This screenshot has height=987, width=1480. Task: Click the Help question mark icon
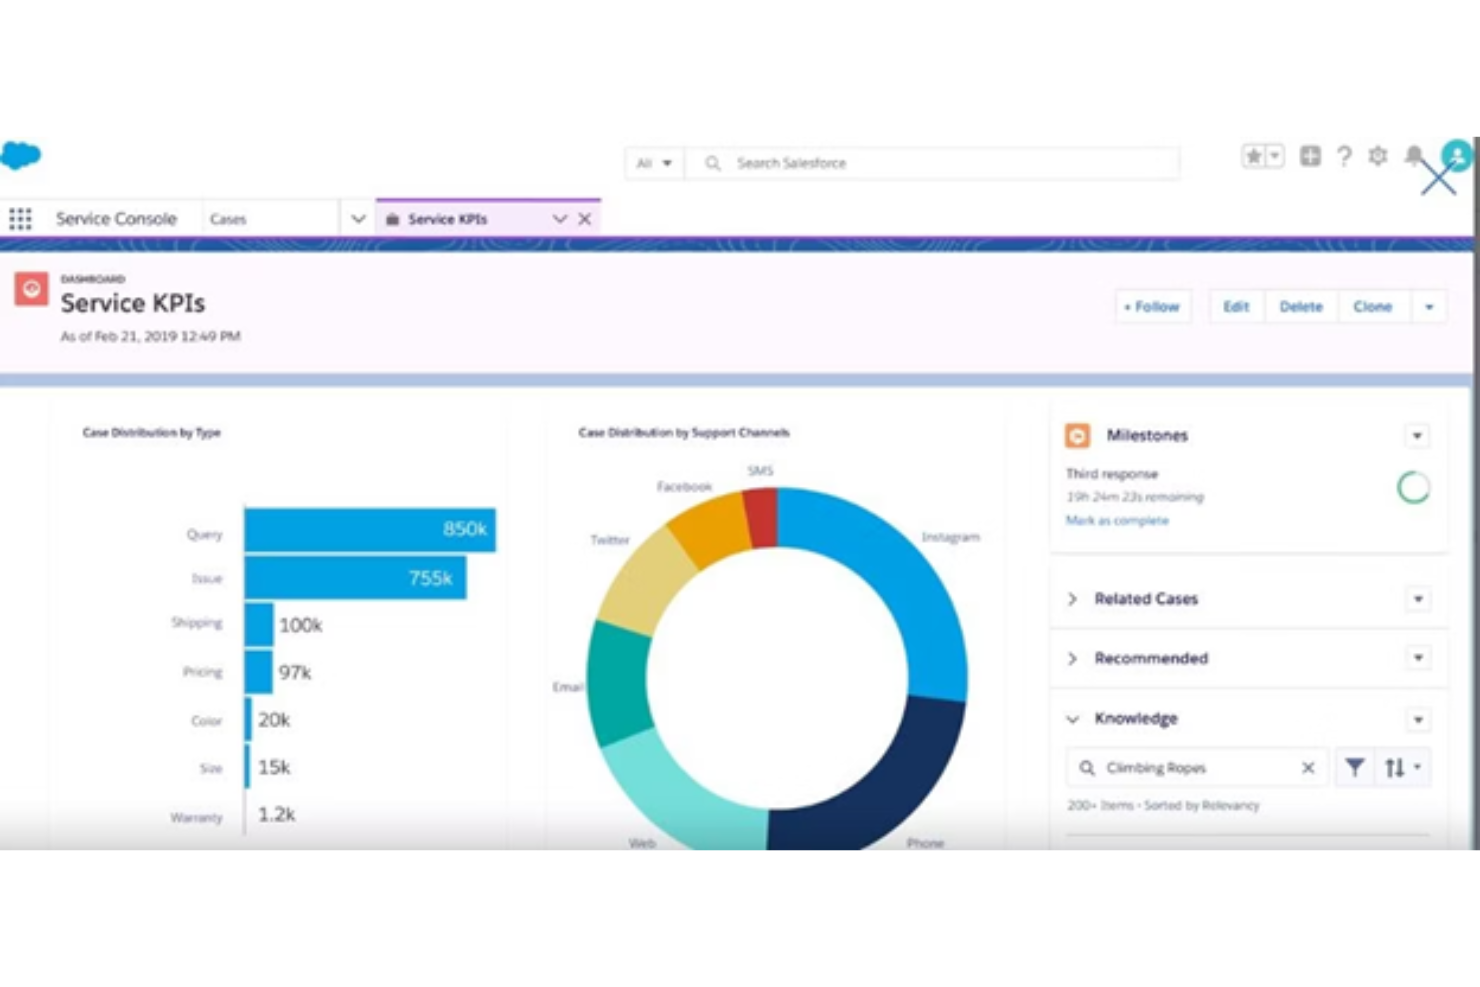(x=1344, y=156)
